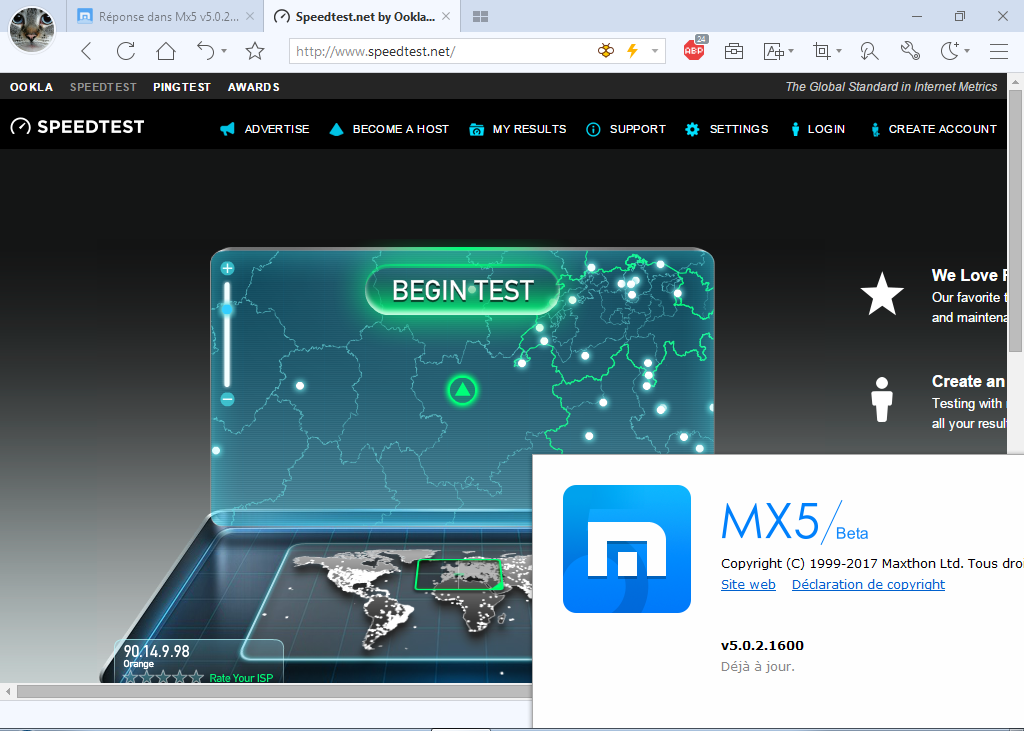The width and height of the screenshot is (1024, 731).
Task: Open the SPEEDTEST top nav item
Action: [103, 87]
